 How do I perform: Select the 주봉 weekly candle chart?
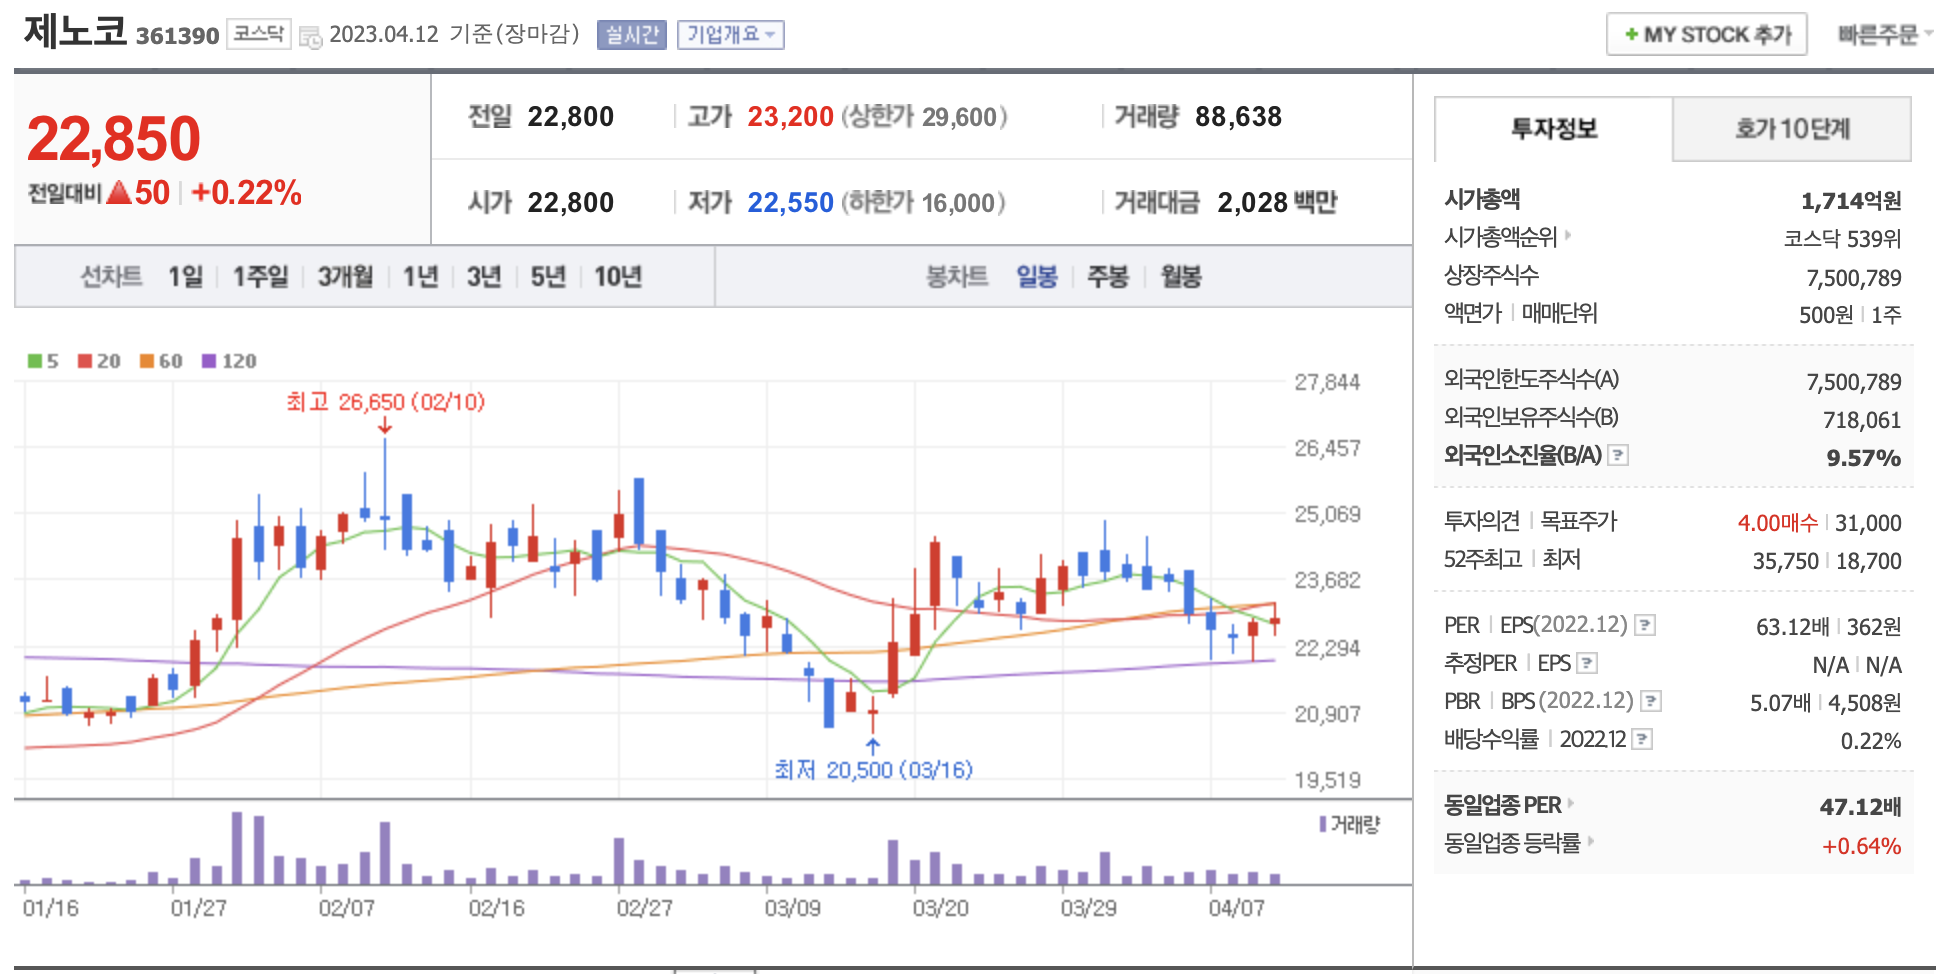[x=1107, y=277]
